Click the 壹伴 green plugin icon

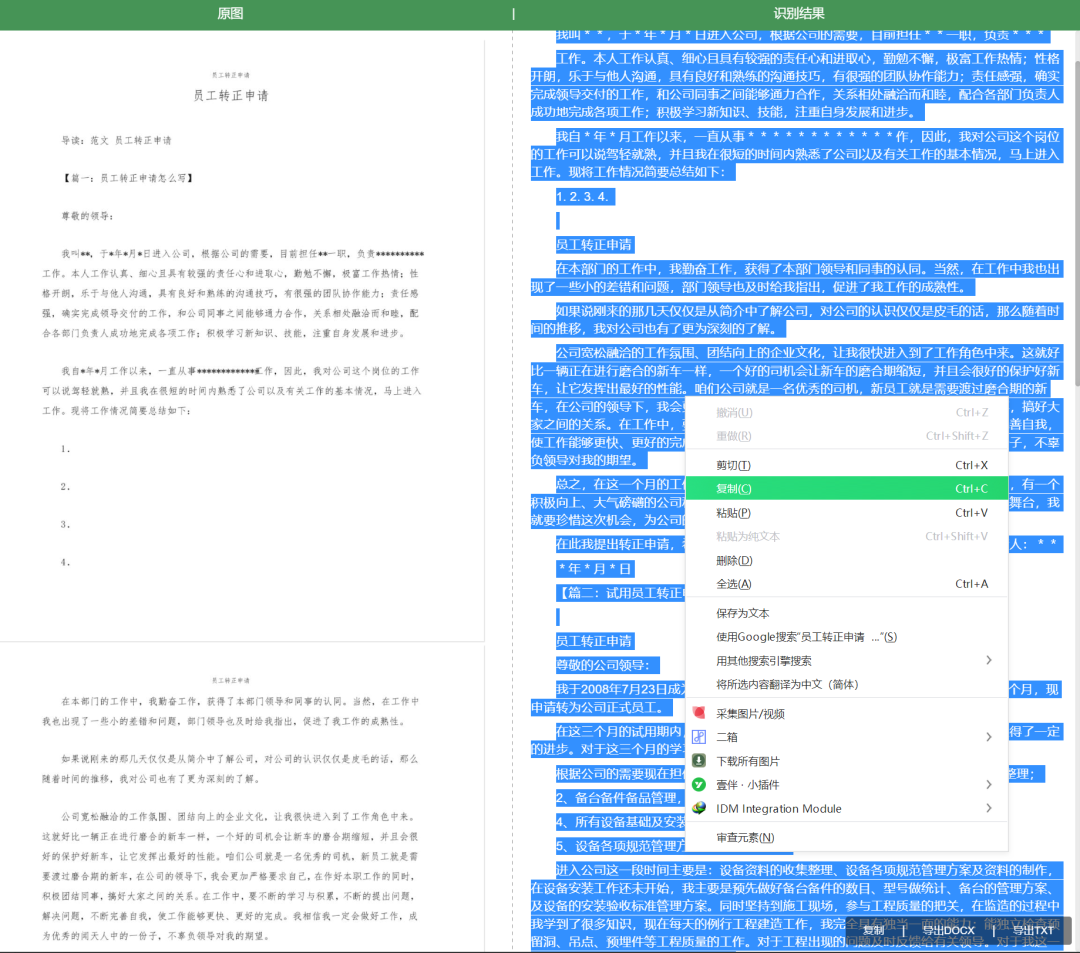(x=698, y=784)
